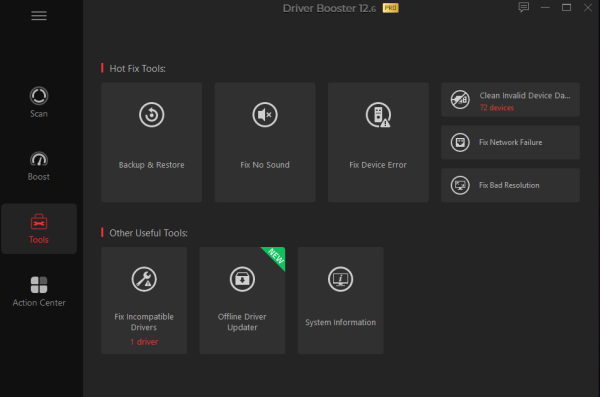Click the PRO badge in title
Viewport: 600px width, 397px height.
tap(391, 8)
